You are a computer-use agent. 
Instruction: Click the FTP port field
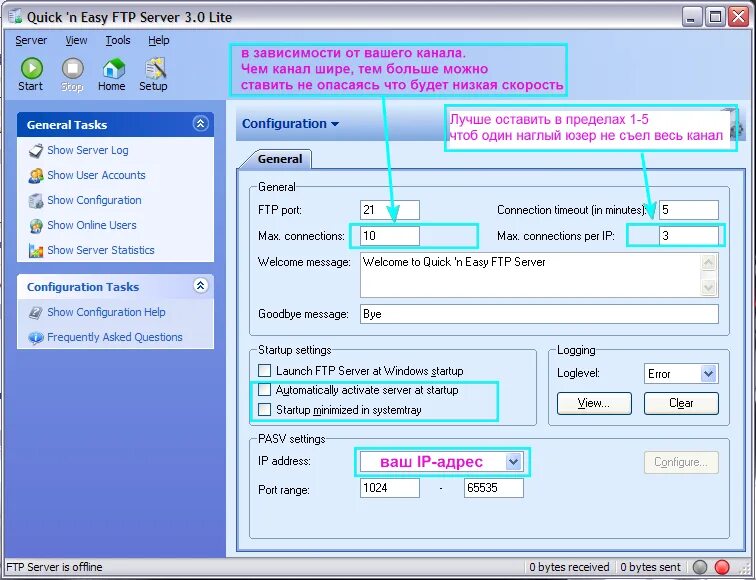[x=390, y=210]
